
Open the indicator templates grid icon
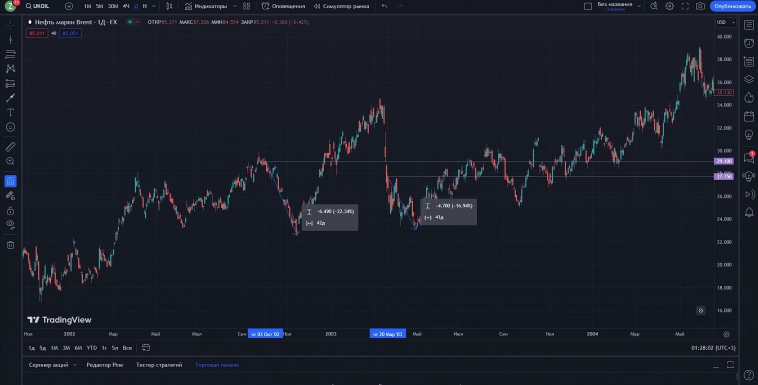247,6
